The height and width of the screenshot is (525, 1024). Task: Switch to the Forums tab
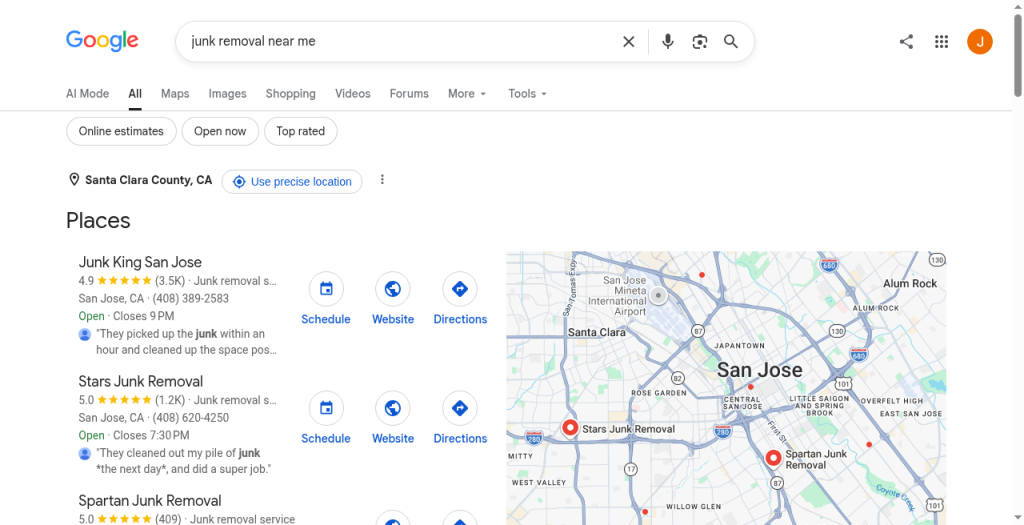(x=409, y=93)
